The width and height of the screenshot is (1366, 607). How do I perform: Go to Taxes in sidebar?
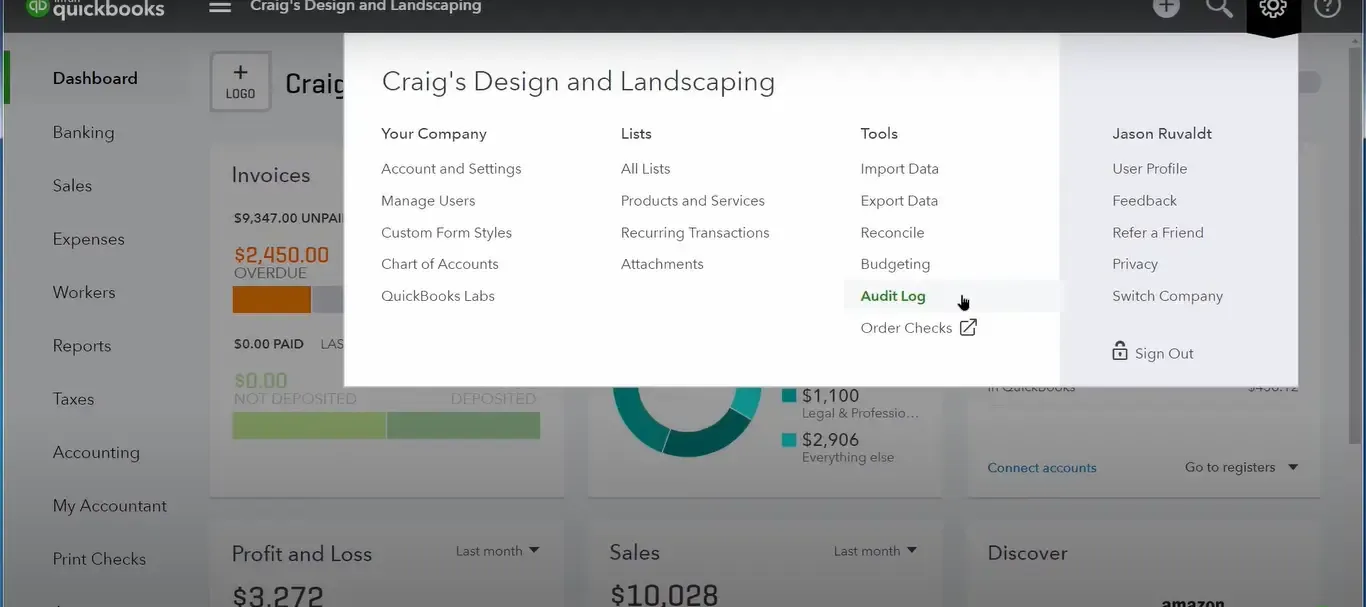(x=73, y=399)
